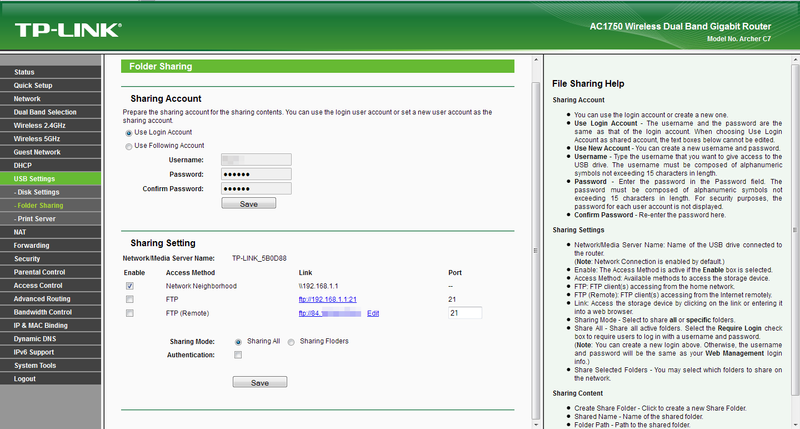
Task: Open System Tools menu
Action: [51, 365]
